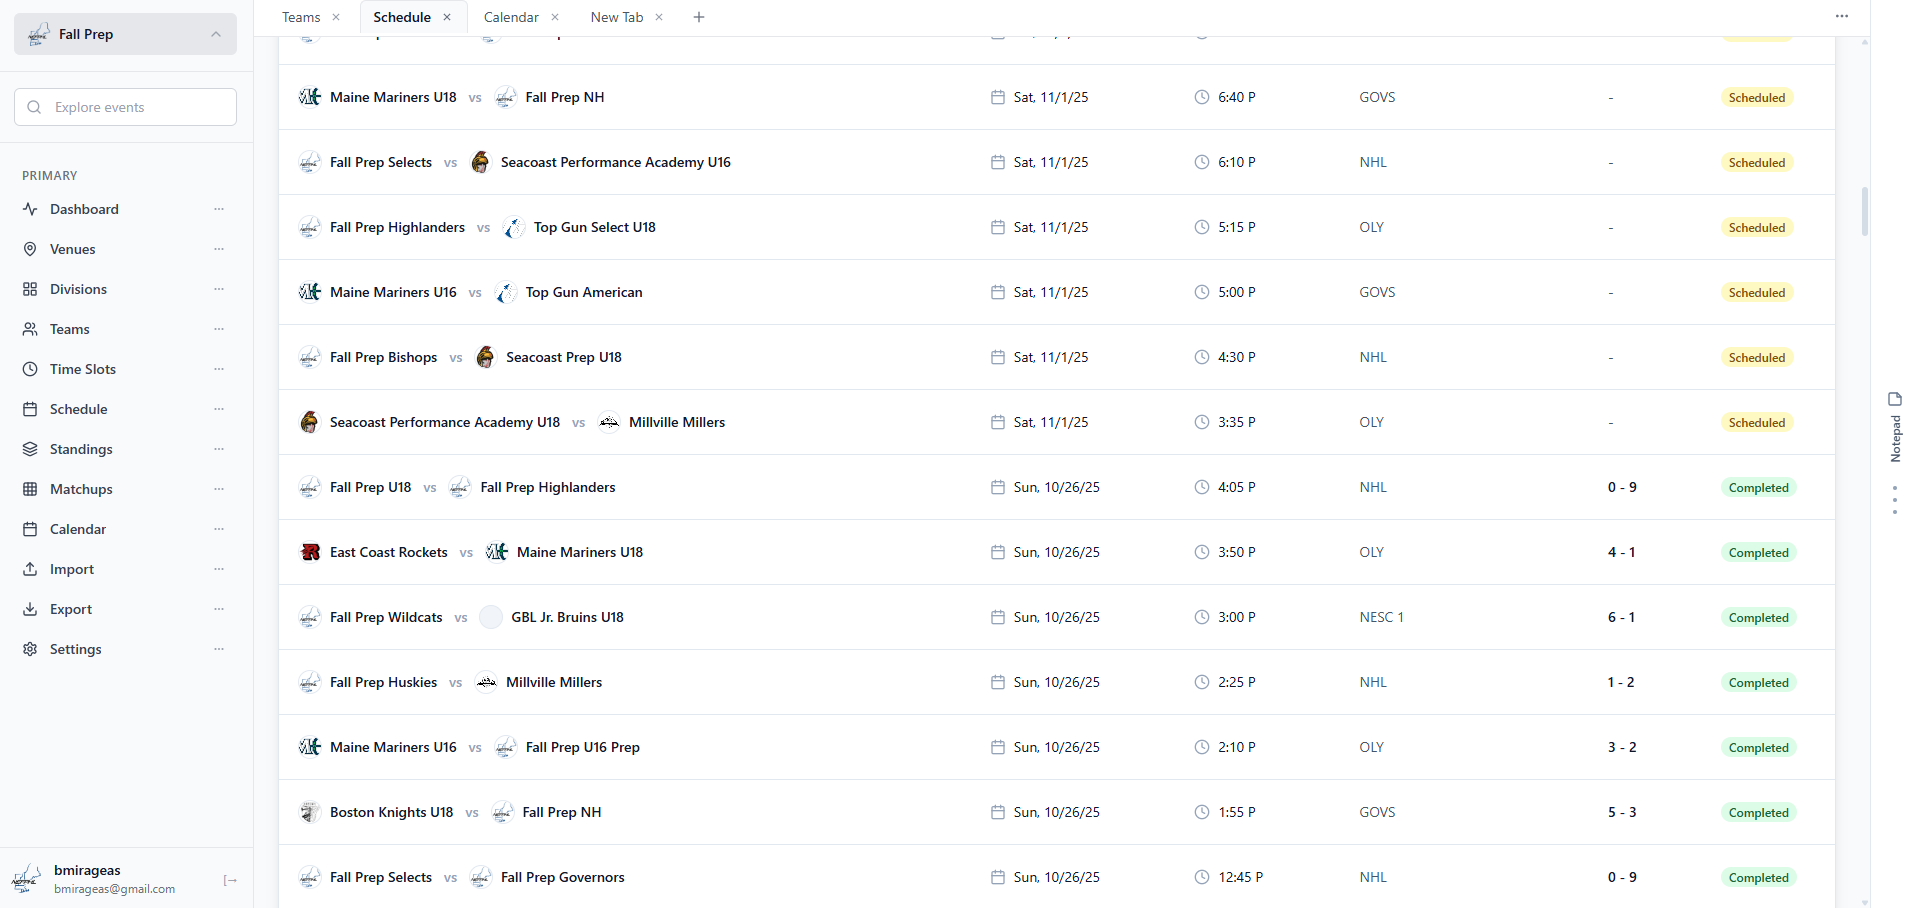Click the logout icon beside bmirageas
This screenshot has height=908, width=1915.
(230, 880)
